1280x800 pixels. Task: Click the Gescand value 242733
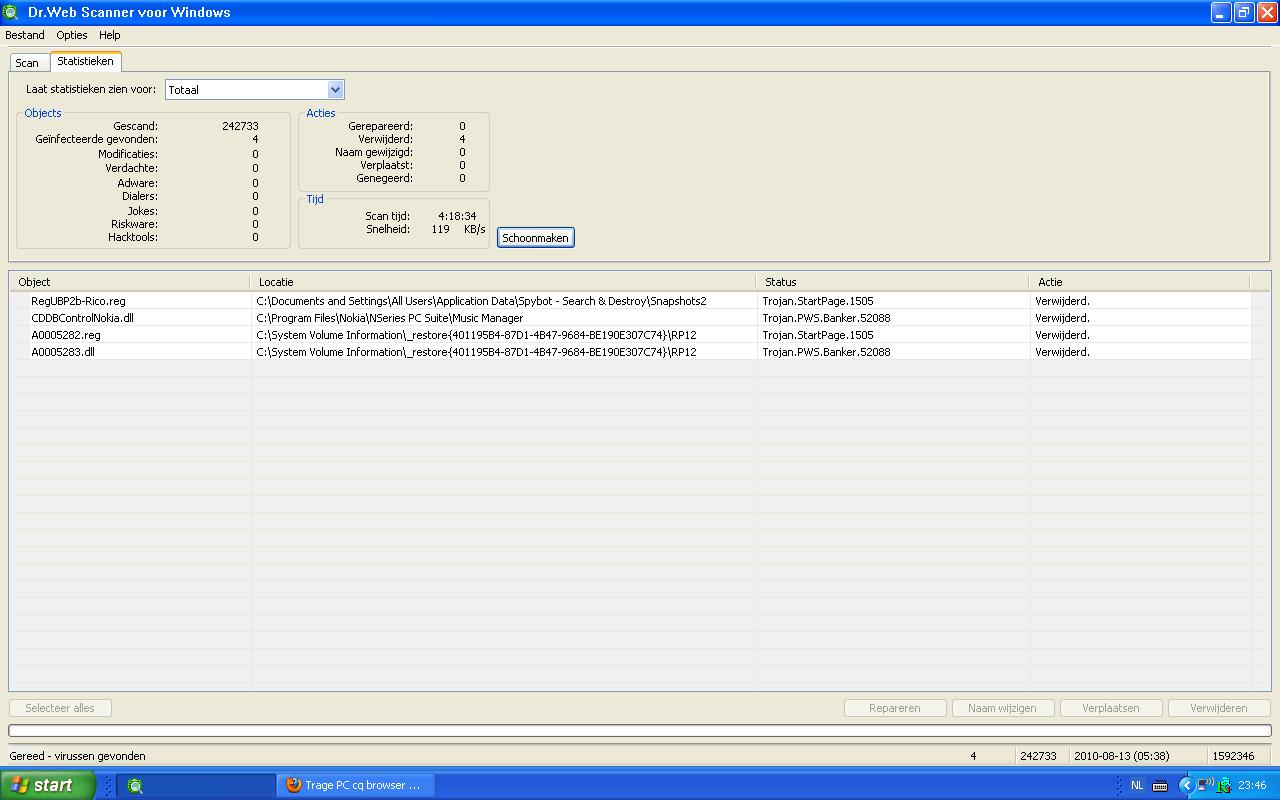click(240, 126)
